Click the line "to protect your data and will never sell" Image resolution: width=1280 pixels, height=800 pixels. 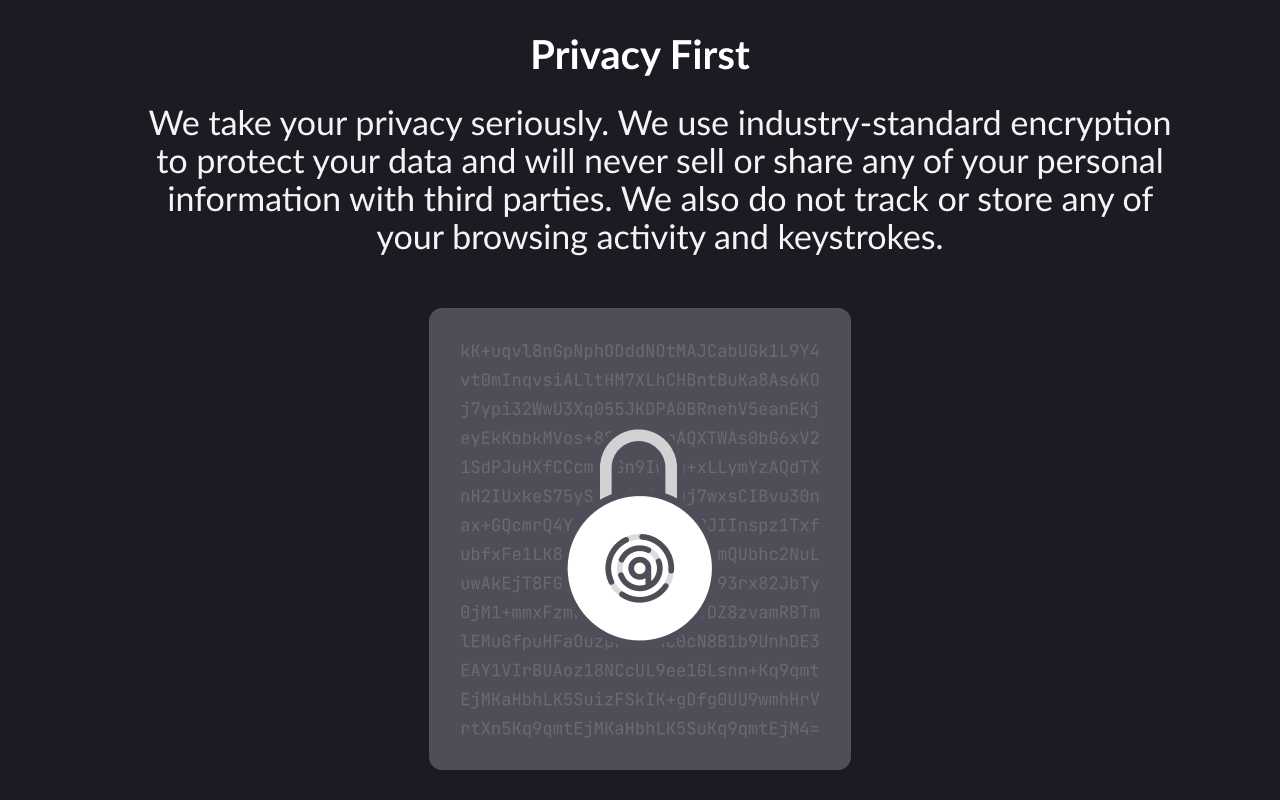click(x=660, y=162)
